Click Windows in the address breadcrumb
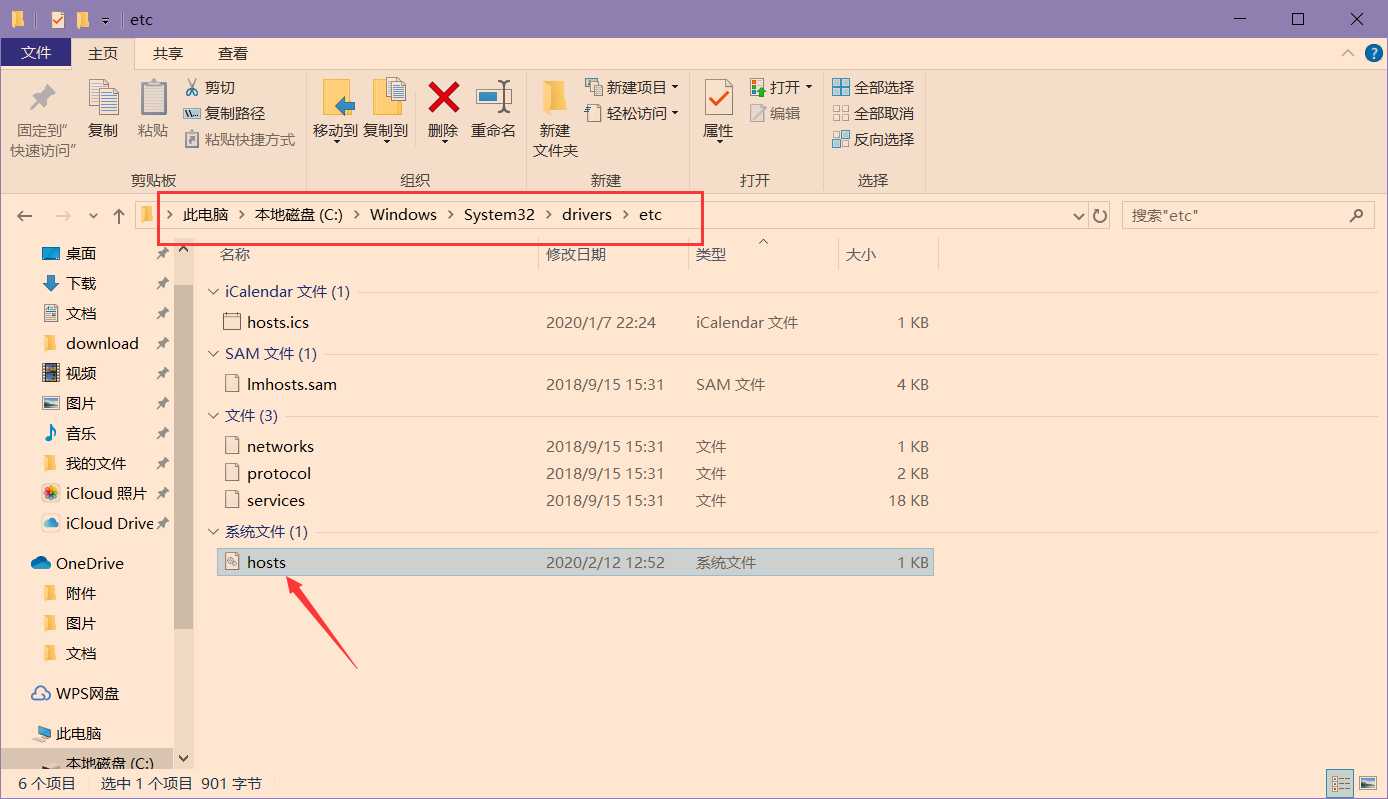 [403, 215]
